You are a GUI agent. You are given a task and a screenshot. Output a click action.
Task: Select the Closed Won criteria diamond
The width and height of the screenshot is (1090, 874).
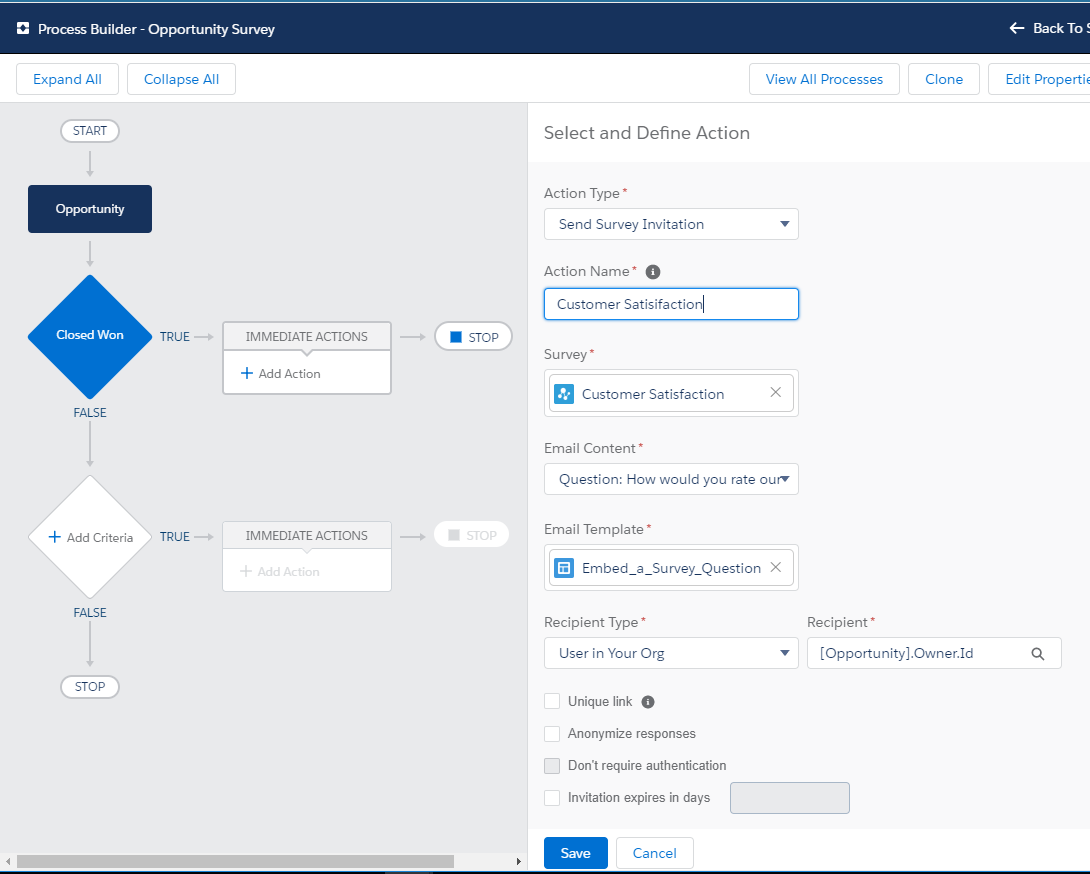(90, 337)
